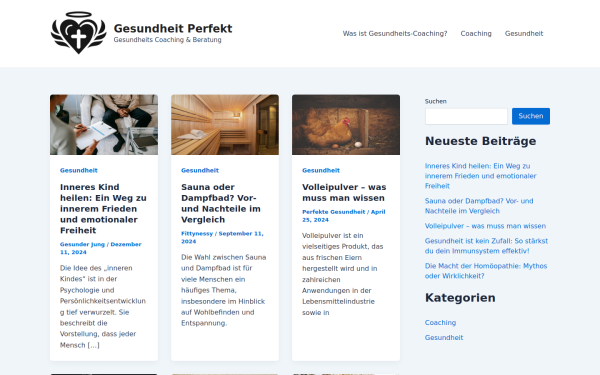Click the date 'April 25, 2024'
The width and height of the screenshot is (600, 375).
click(x=344, y=216)
